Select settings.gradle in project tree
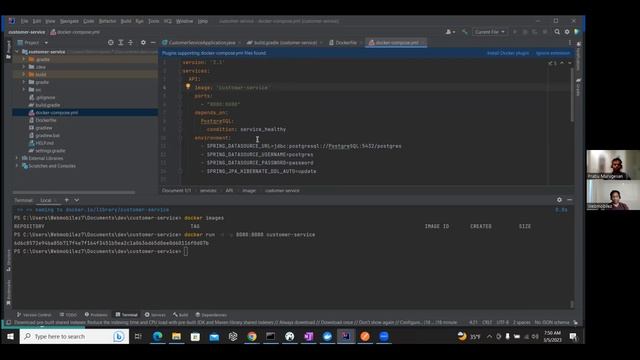 (x=50, y=151)
